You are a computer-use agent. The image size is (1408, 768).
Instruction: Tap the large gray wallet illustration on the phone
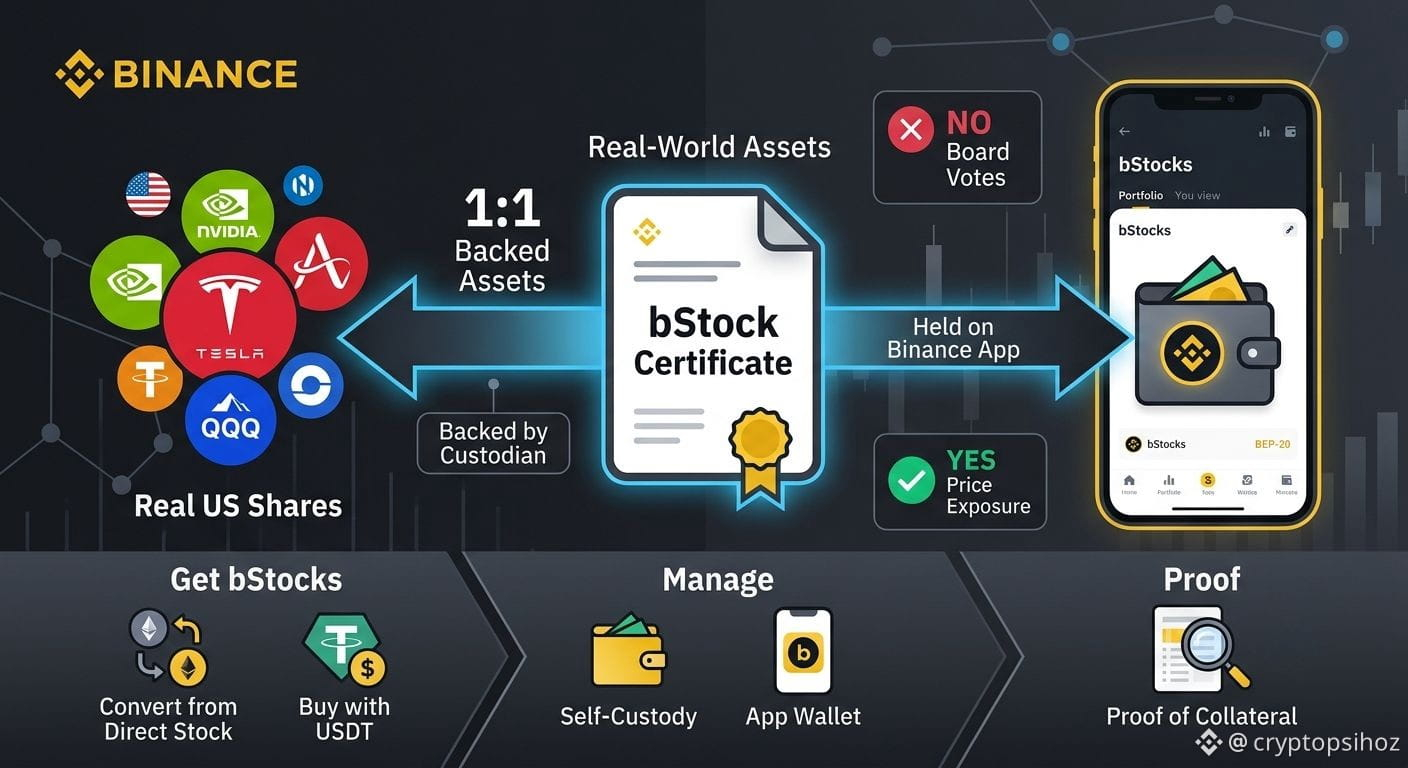(x=1208, y=332)
